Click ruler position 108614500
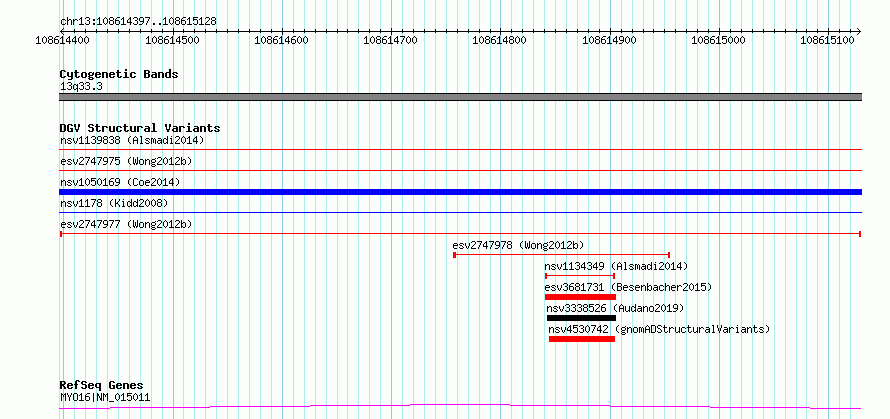This screenshot has width=890, height=419. pos(173,40)
